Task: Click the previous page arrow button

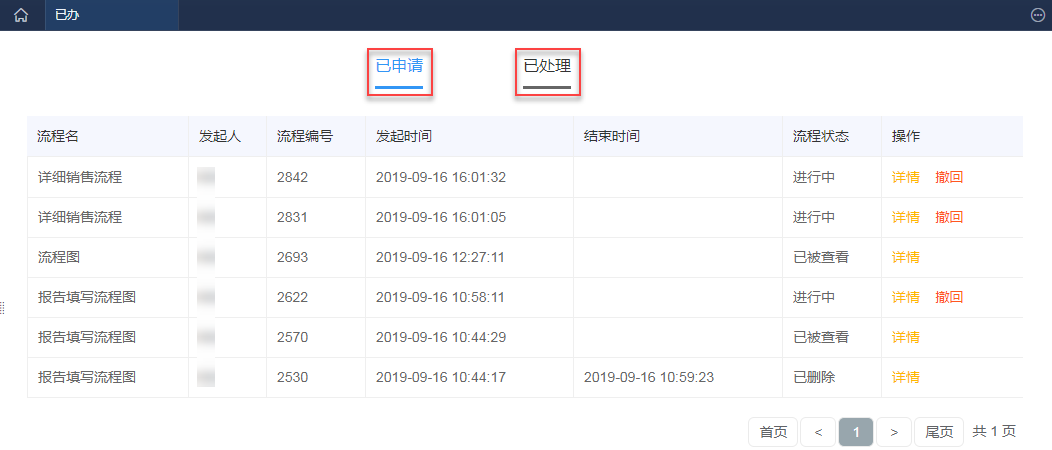Action: coord(819,433)
